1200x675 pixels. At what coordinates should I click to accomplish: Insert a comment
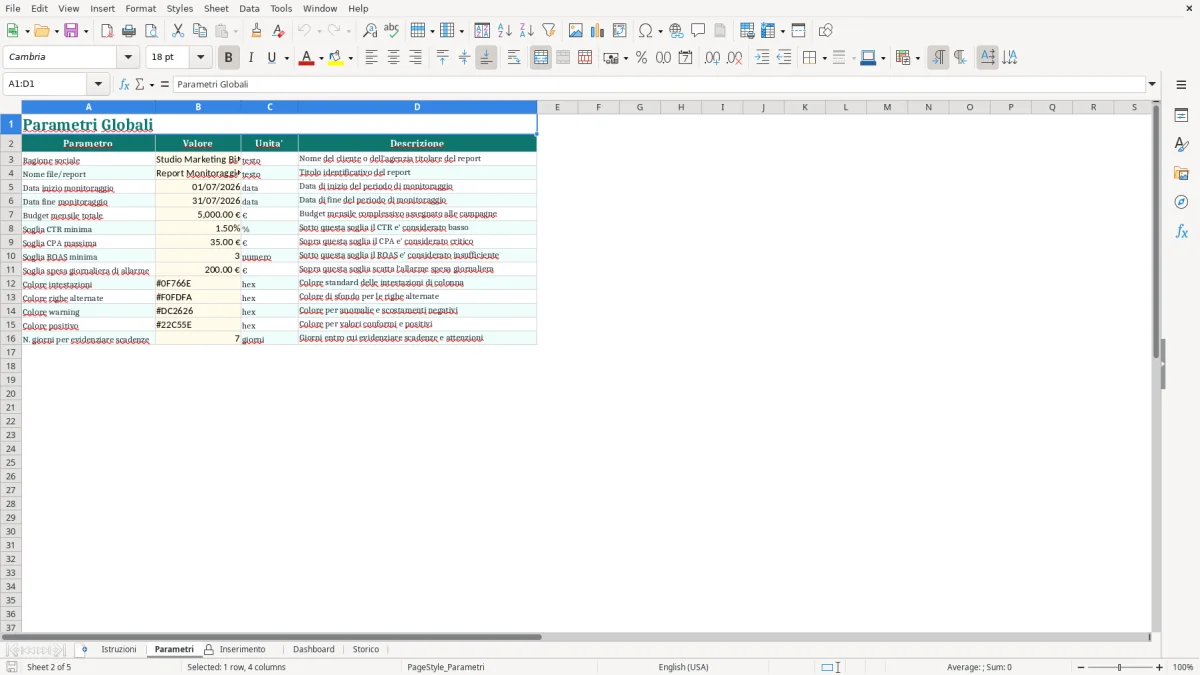pyautogui.click(x=698, y=31)
